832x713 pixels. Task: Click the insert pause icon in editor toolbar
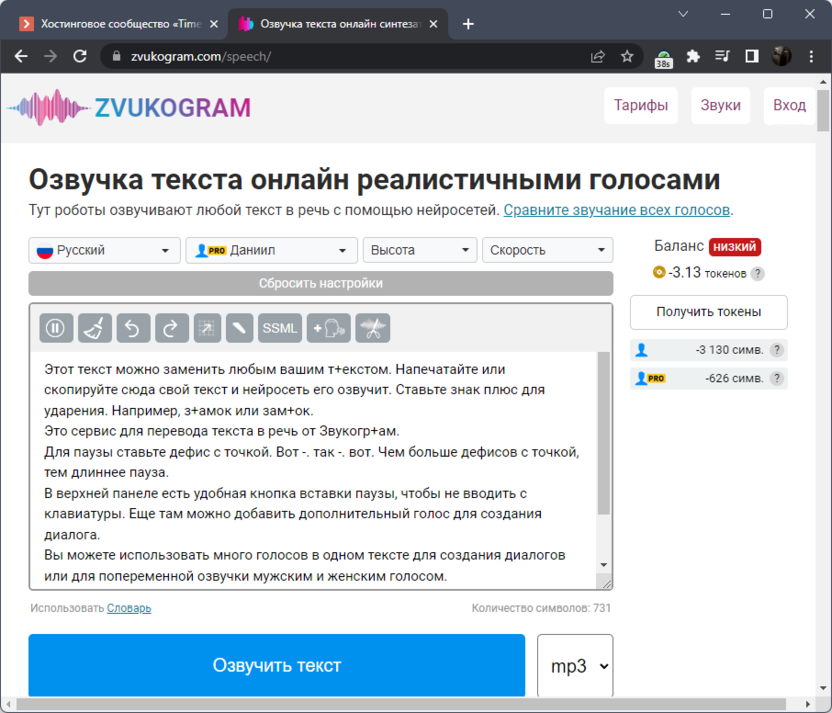(x=57, y=328)
